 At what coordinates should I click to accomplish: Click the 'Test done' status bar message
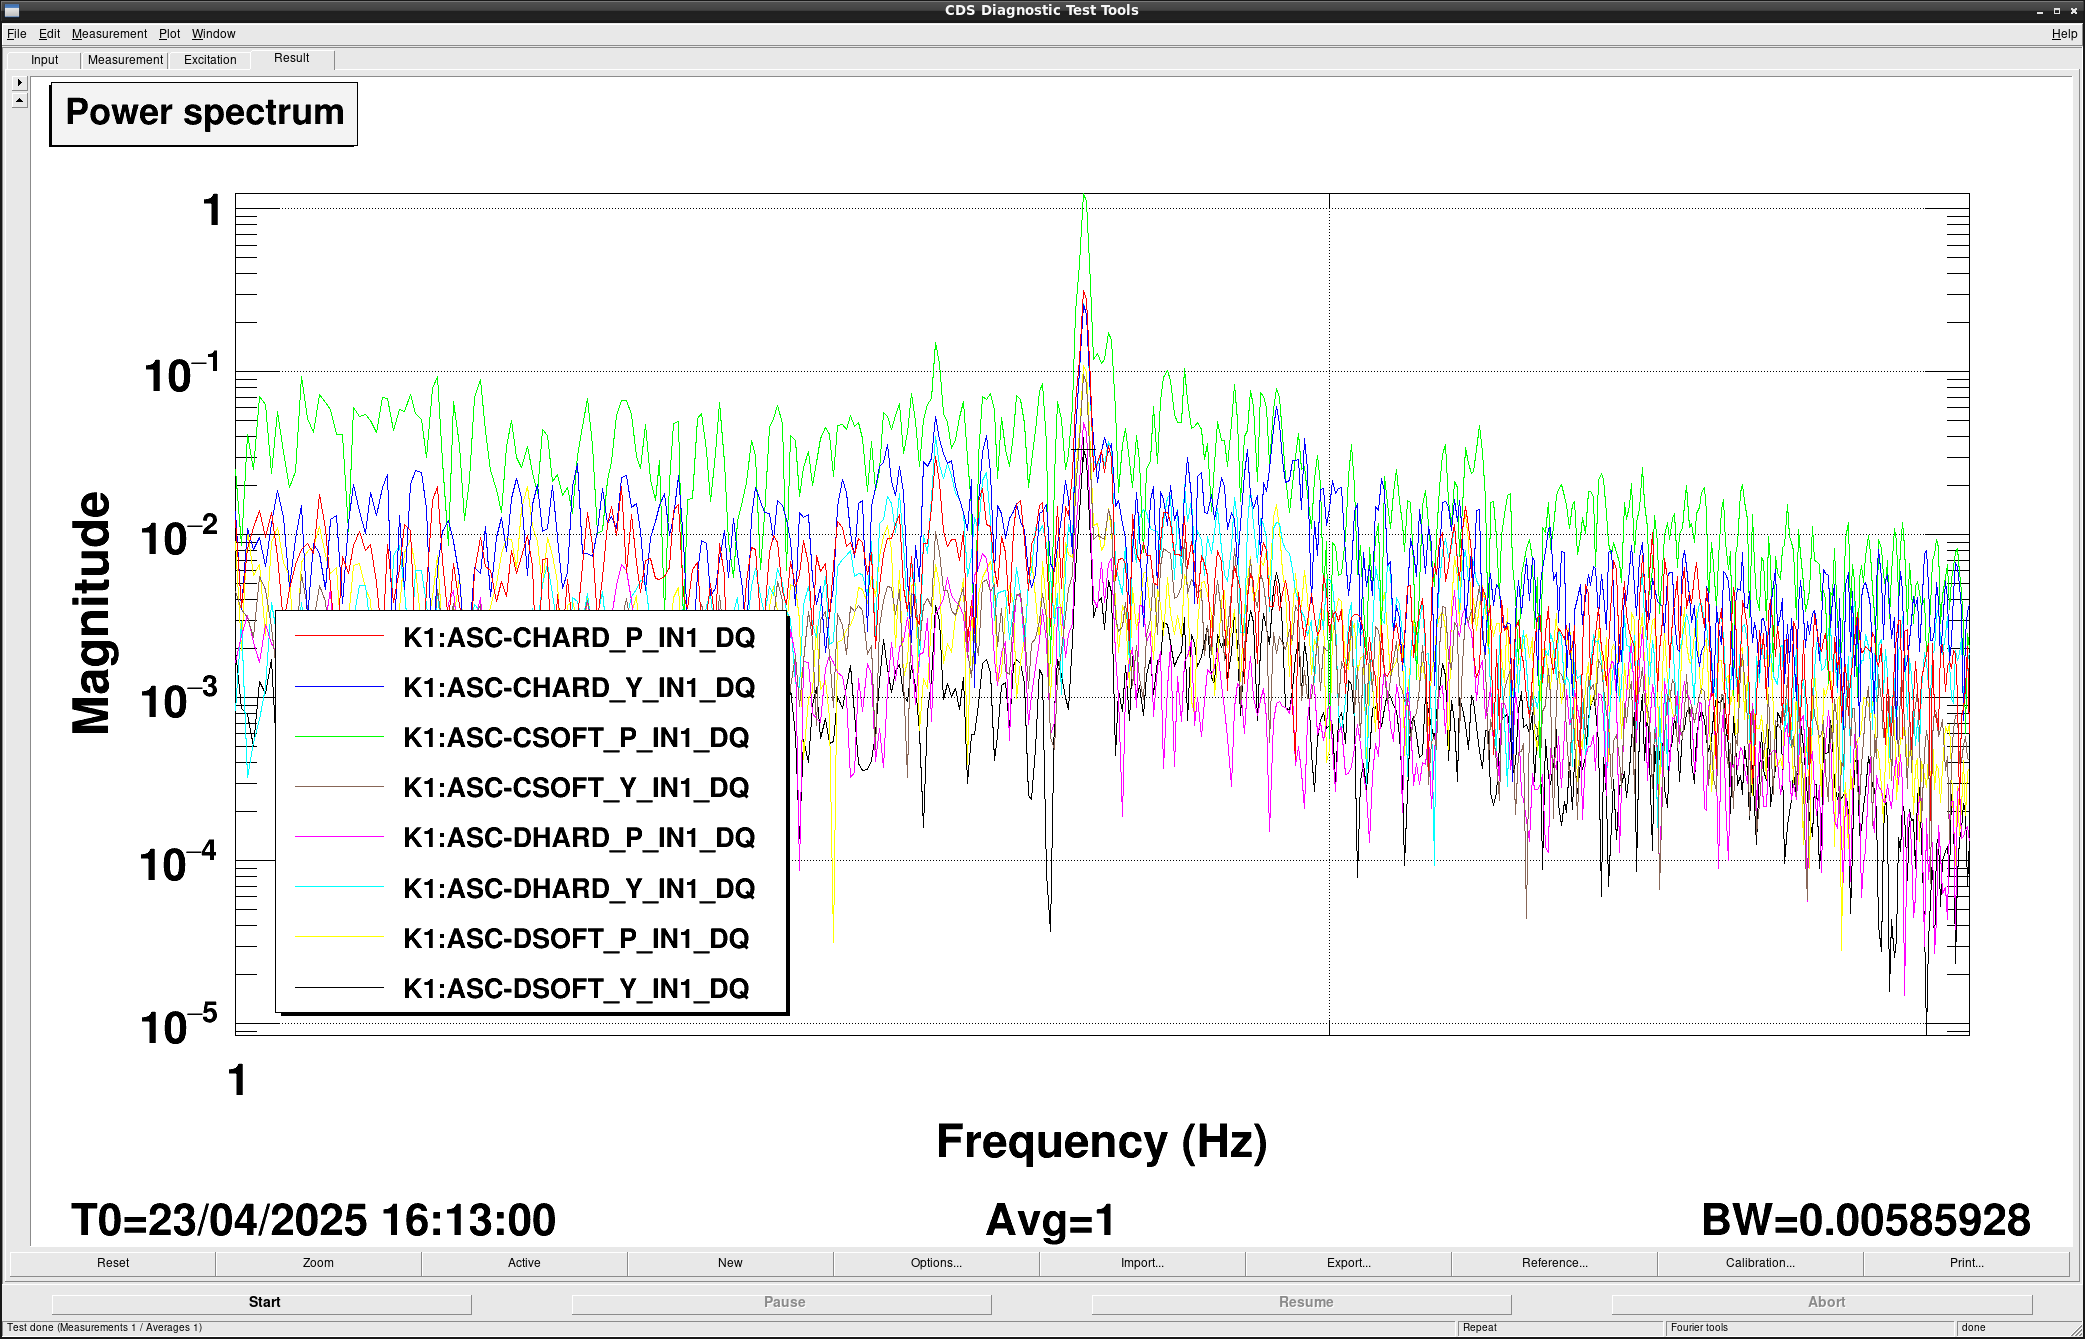coord(105,1328)
